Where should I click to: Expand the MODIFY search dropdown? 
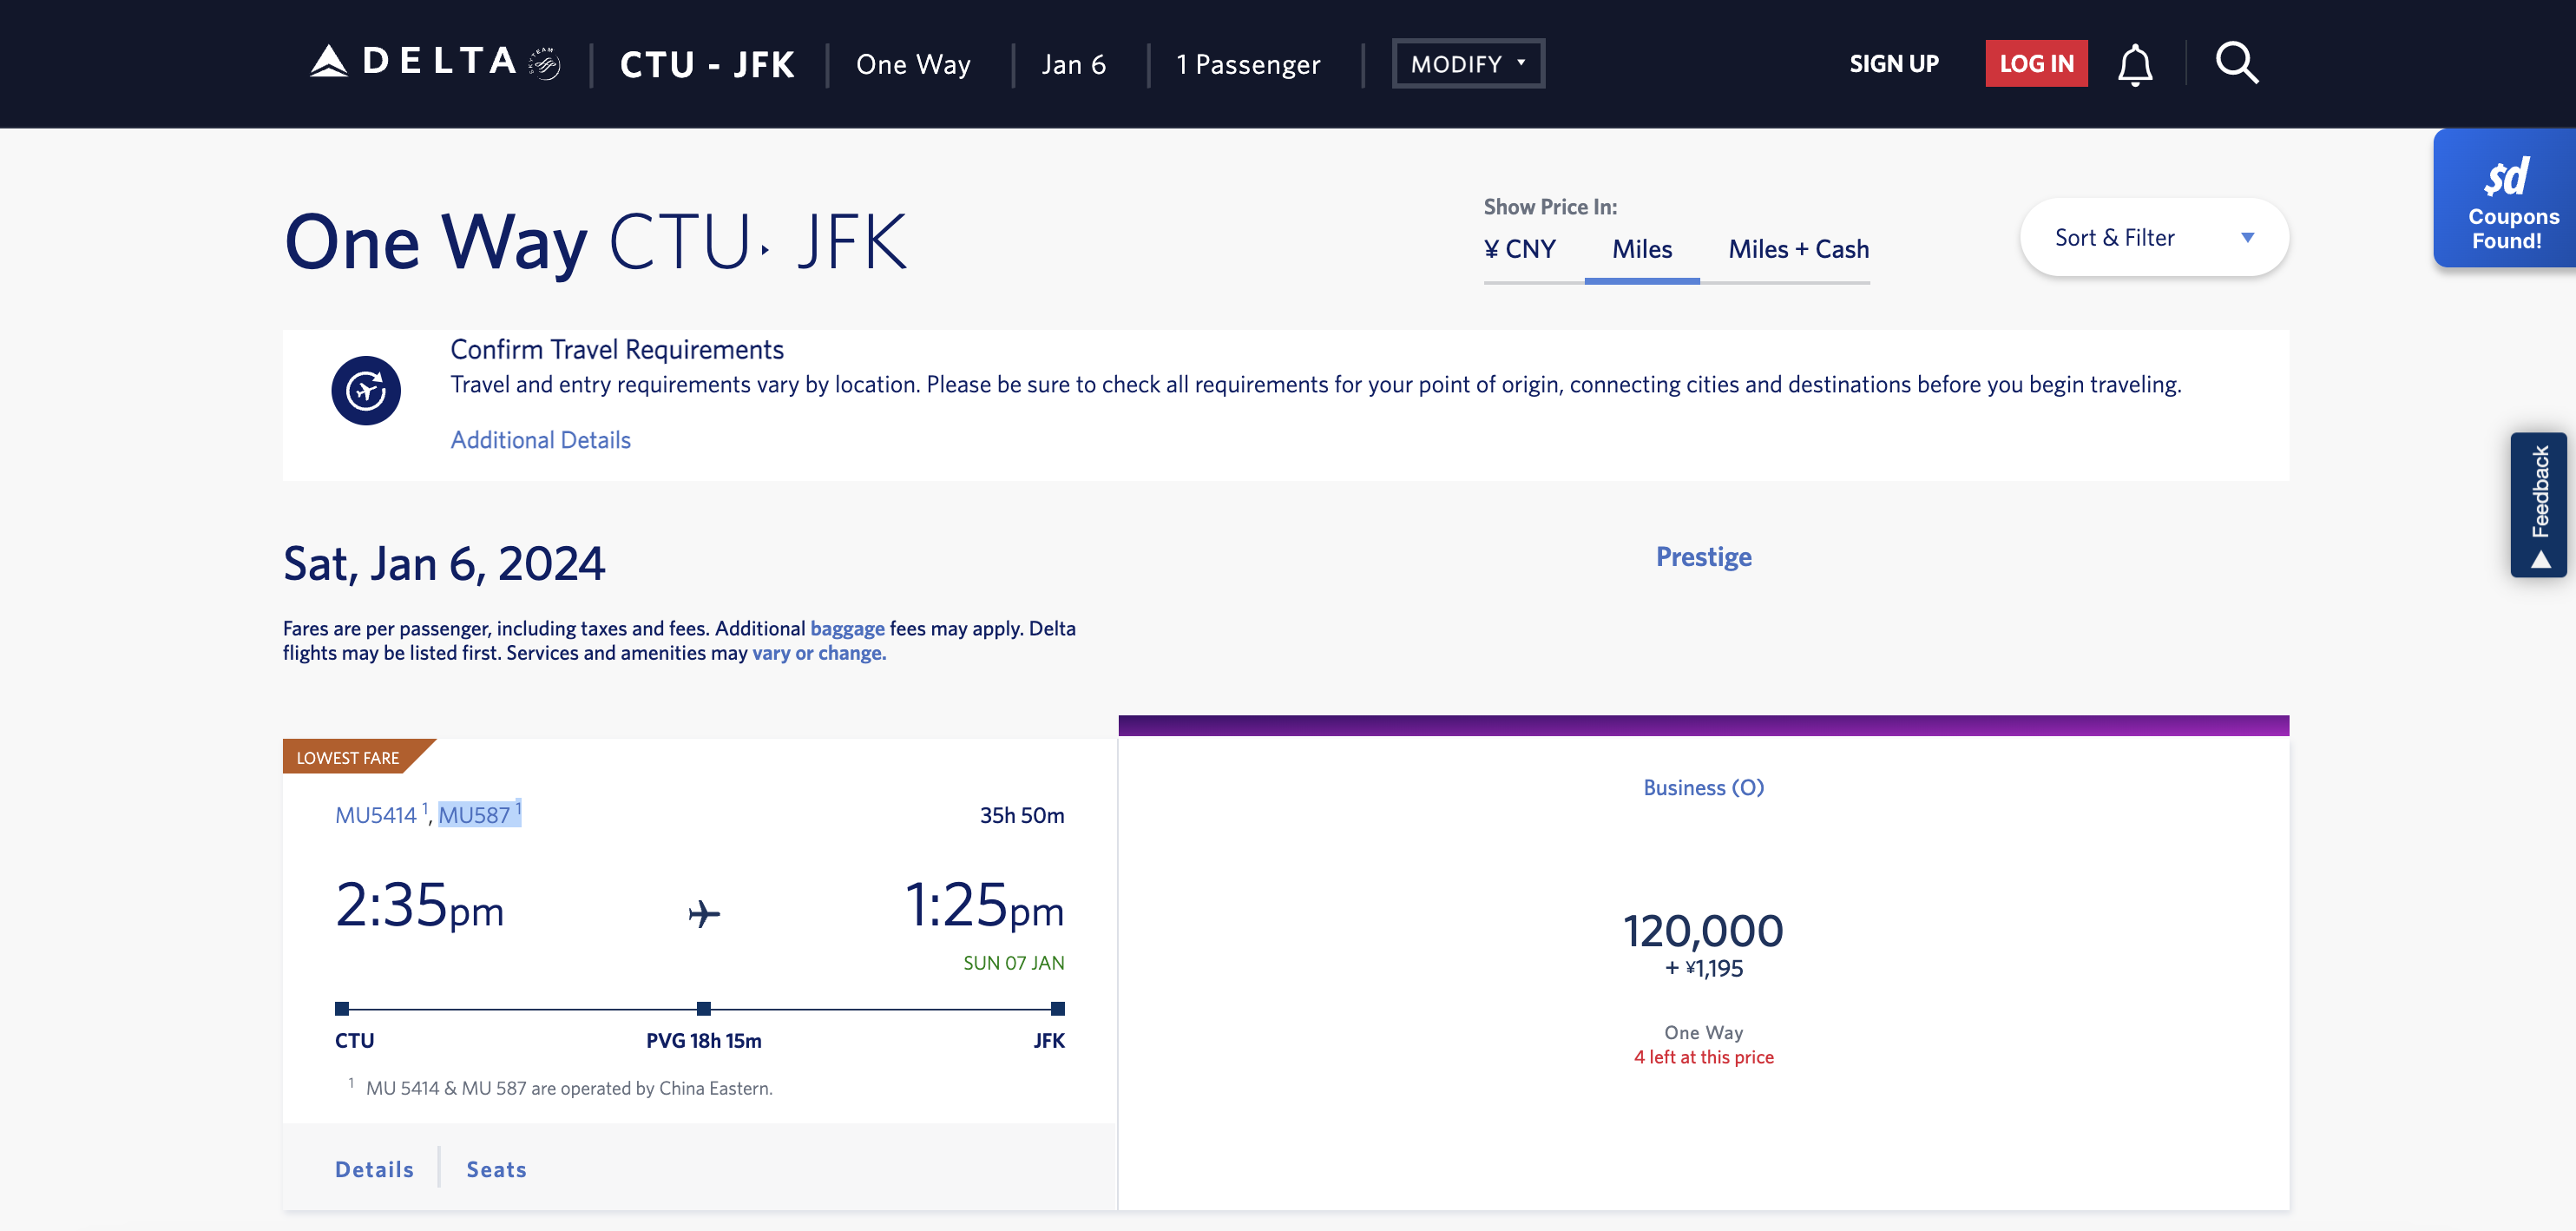pos(1468,64)
